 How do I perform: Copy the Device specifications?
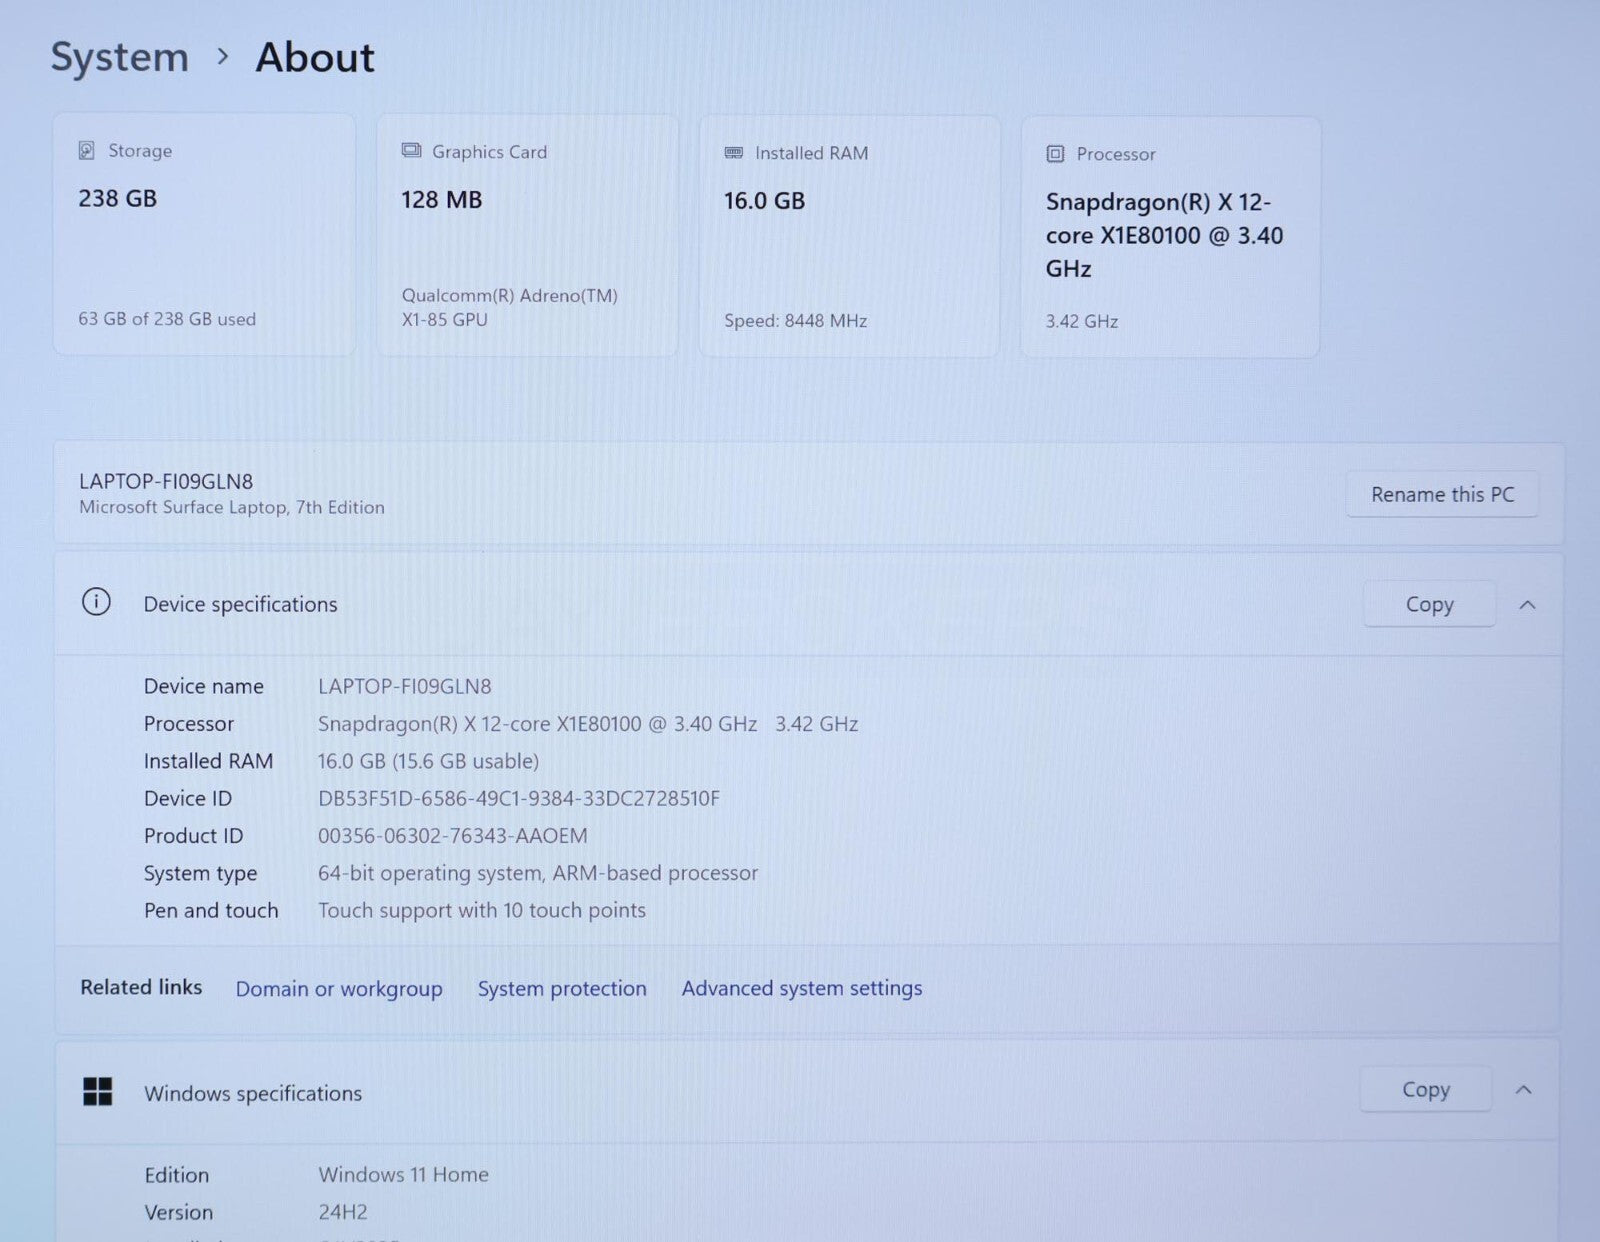coord(1429,604)
